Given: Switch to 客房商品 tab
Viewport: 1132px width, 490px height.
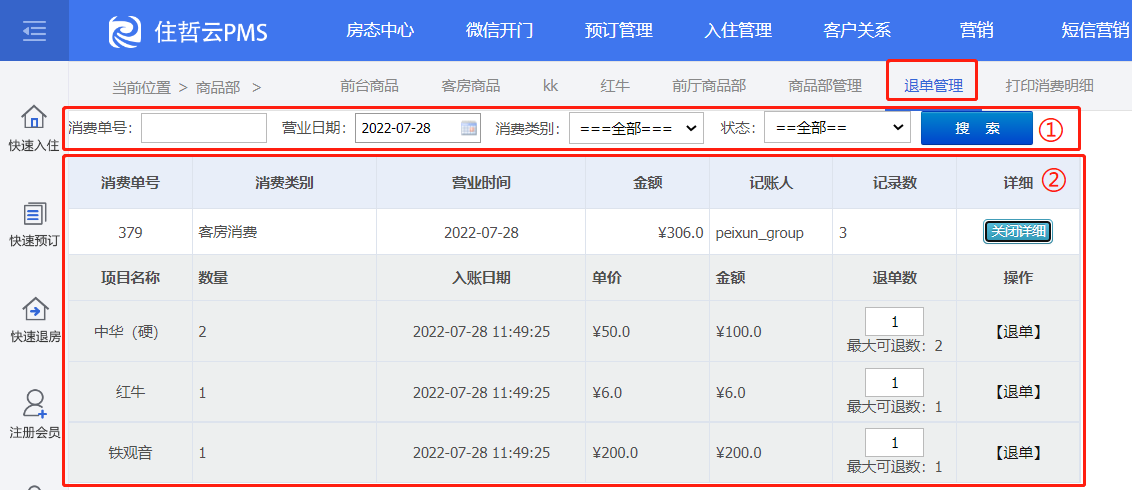Looking at the screenshot, I should click(x=471, y=86).
